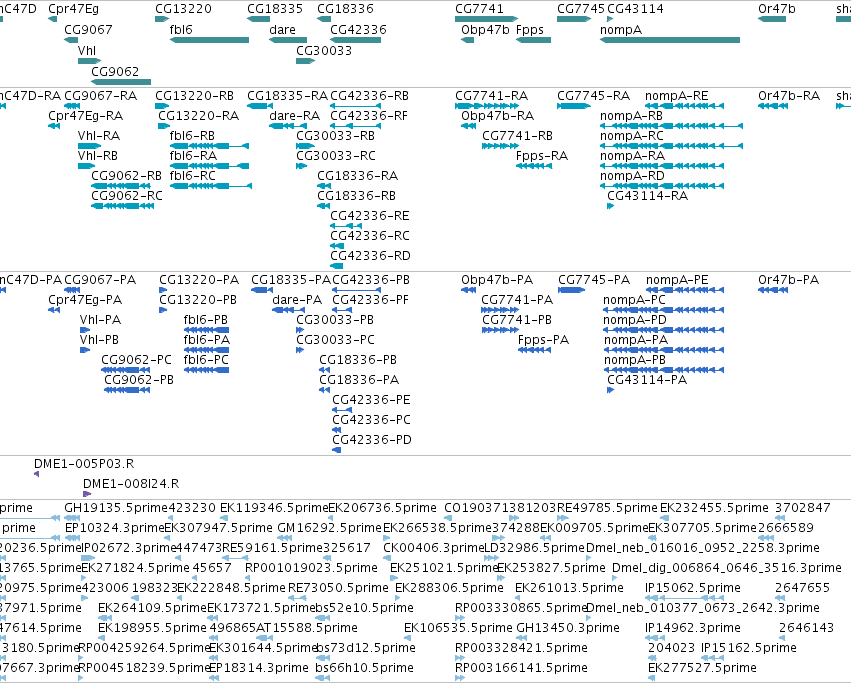Select the Or47b gene label
Image resolution: width=851 pixels, height=683 pixels.
click(777, 9)
